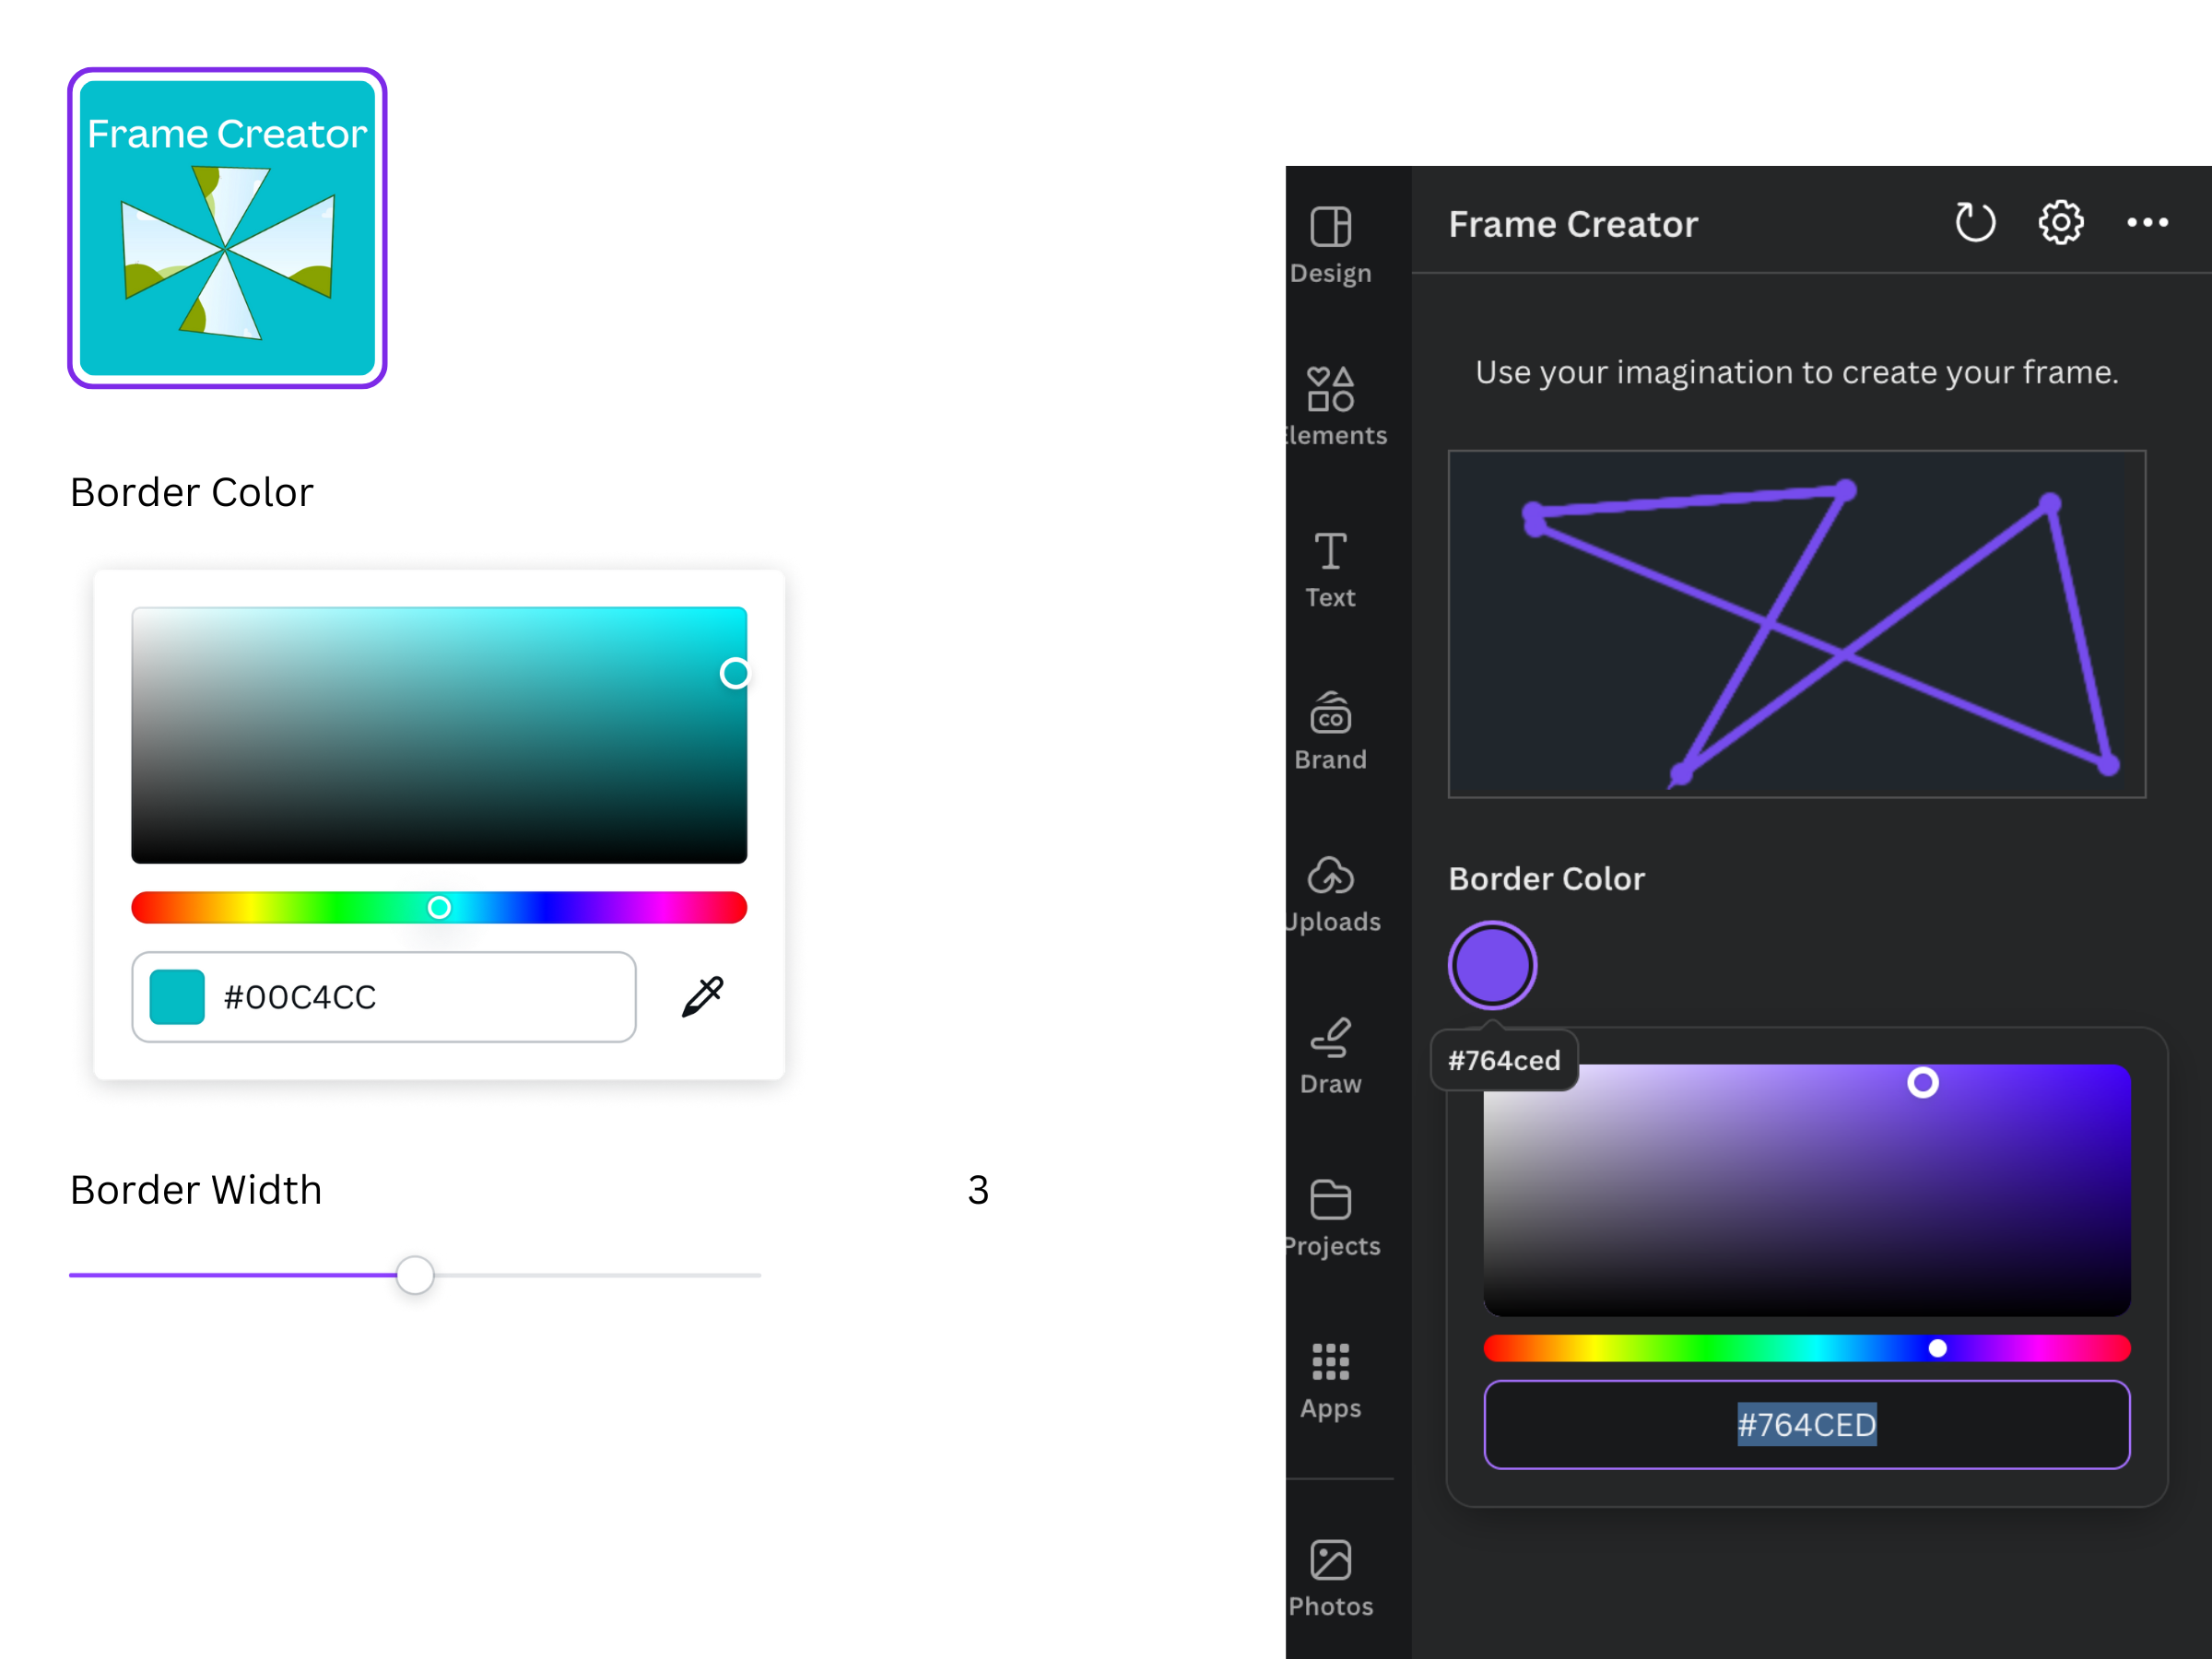This screenshot has width=2212, height=1659.
Task: Click the Frame Creator app thumbnail
Action: tap(227, 228)
